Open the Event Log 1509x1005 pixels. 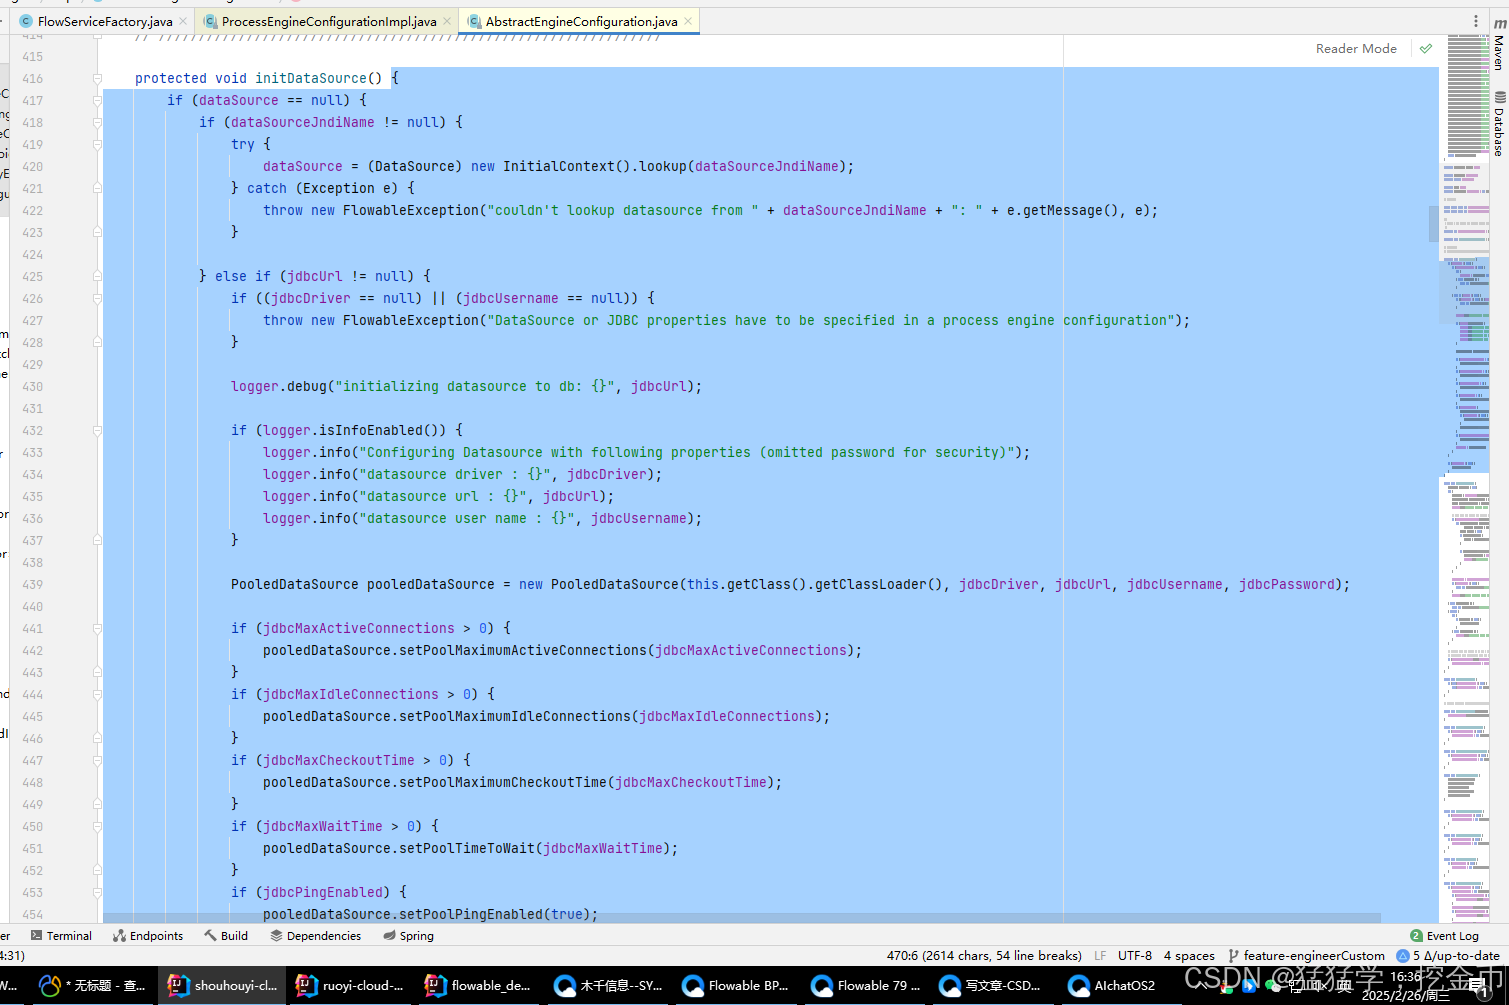(1443, 935)
